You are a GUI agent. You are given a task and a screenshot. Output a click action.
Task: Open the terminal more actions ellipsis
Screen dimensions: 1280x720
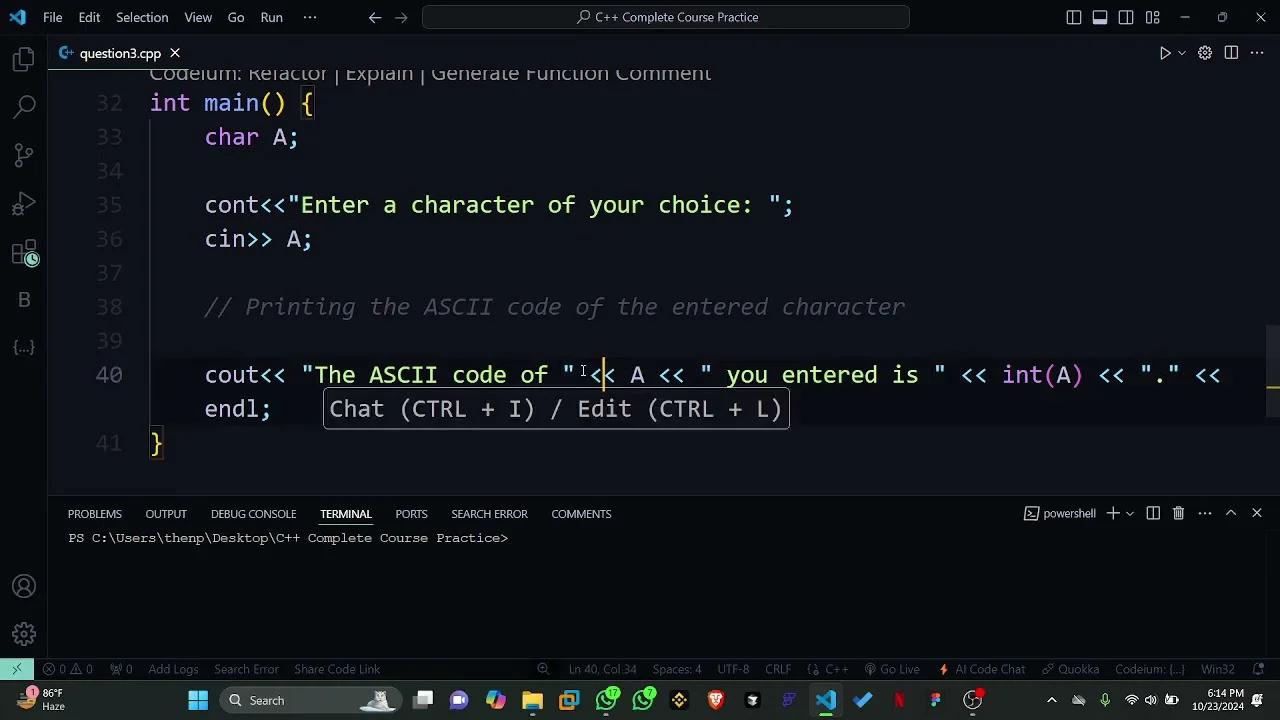(1204, 513)
